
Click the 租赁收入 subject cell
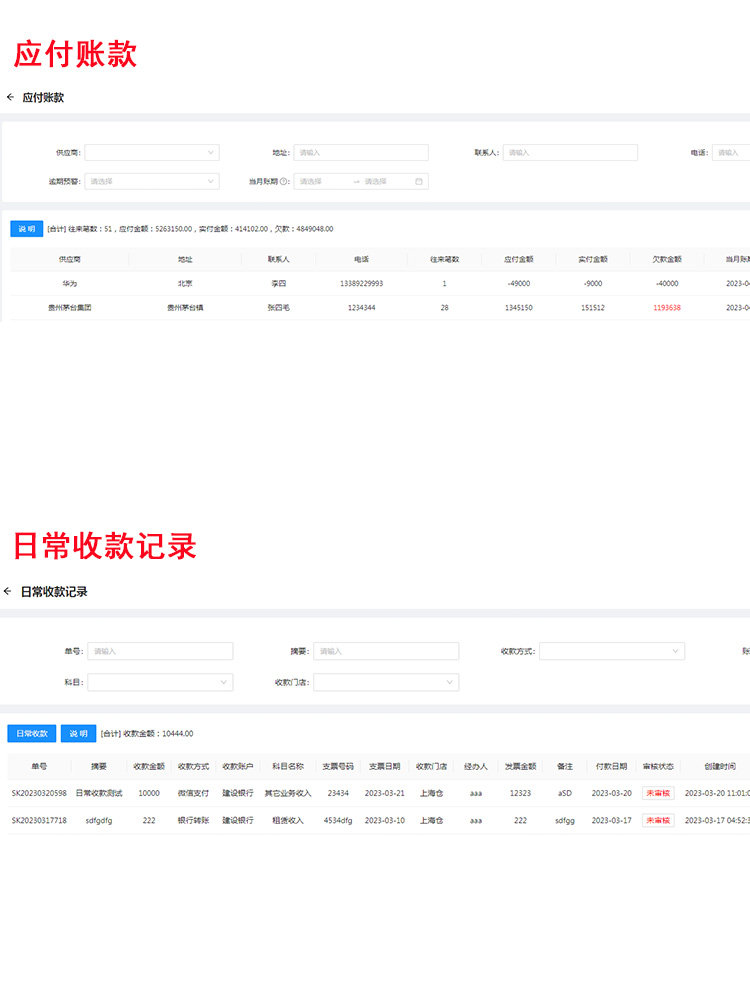click(x=288, y=820)
